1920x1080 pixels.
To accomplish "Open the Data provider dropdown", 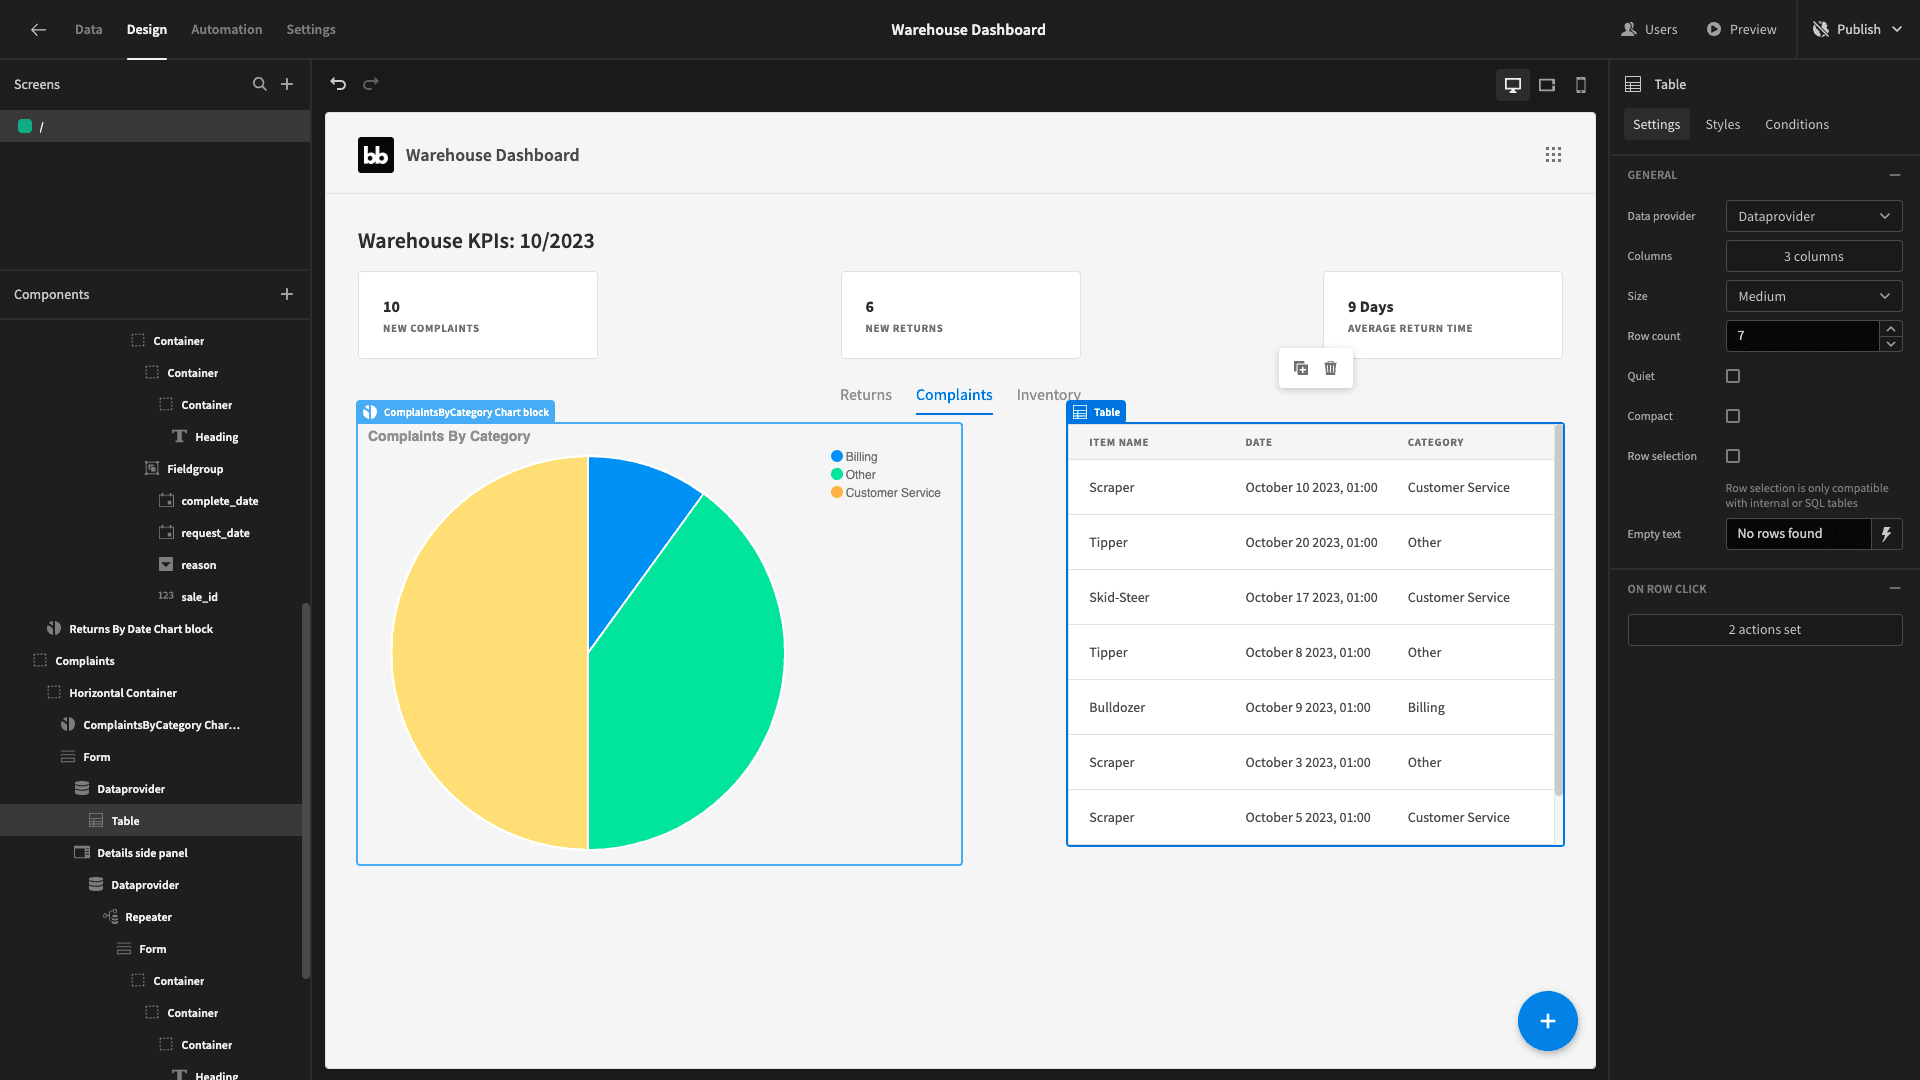I will click(1814, 216).
